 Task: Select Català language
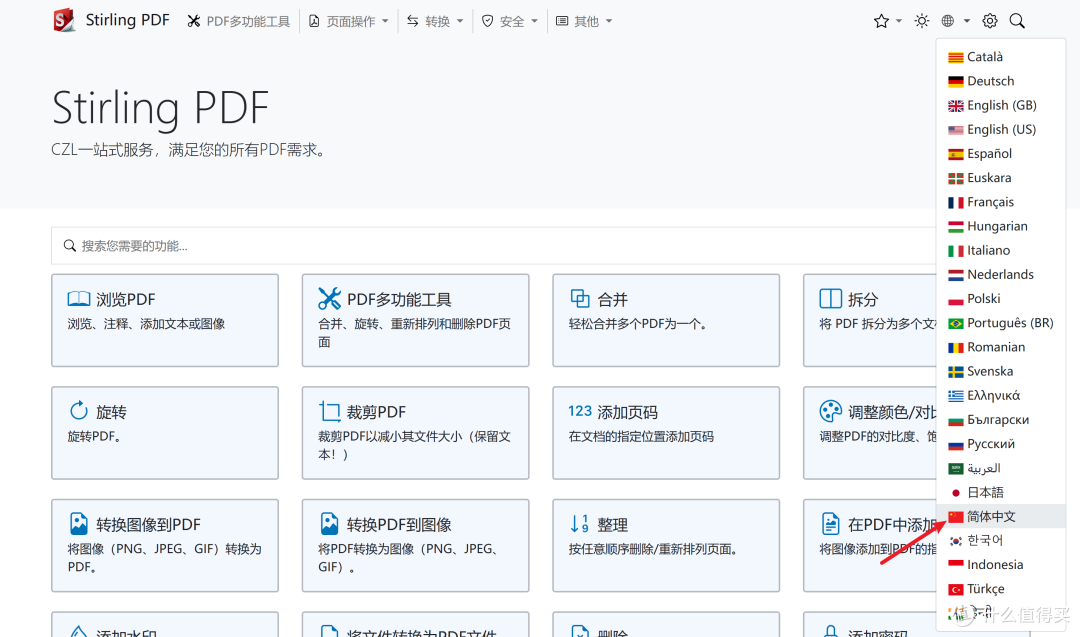(x=1000, y=57)
